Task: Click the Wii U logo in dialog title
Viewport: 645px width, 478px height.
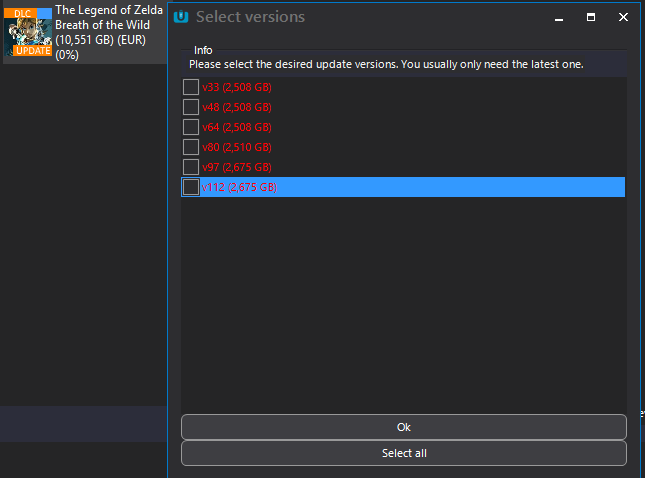Action: 181,17
